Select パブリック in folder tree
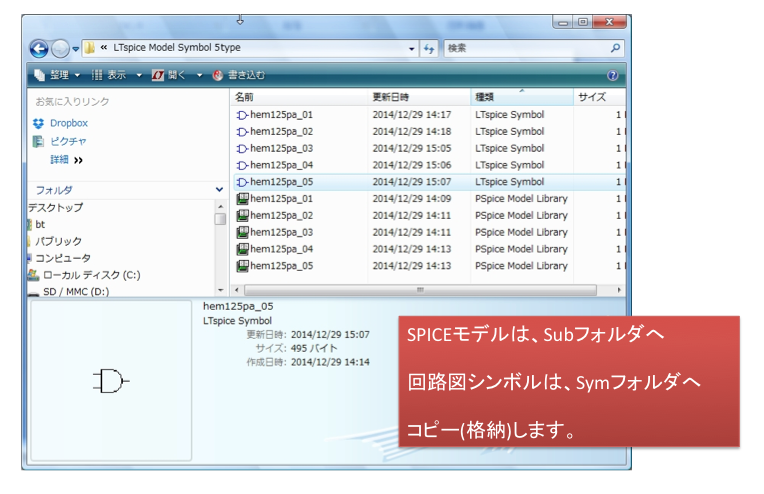The height and width of the screenshot is (494, 764). coord(58,241)
